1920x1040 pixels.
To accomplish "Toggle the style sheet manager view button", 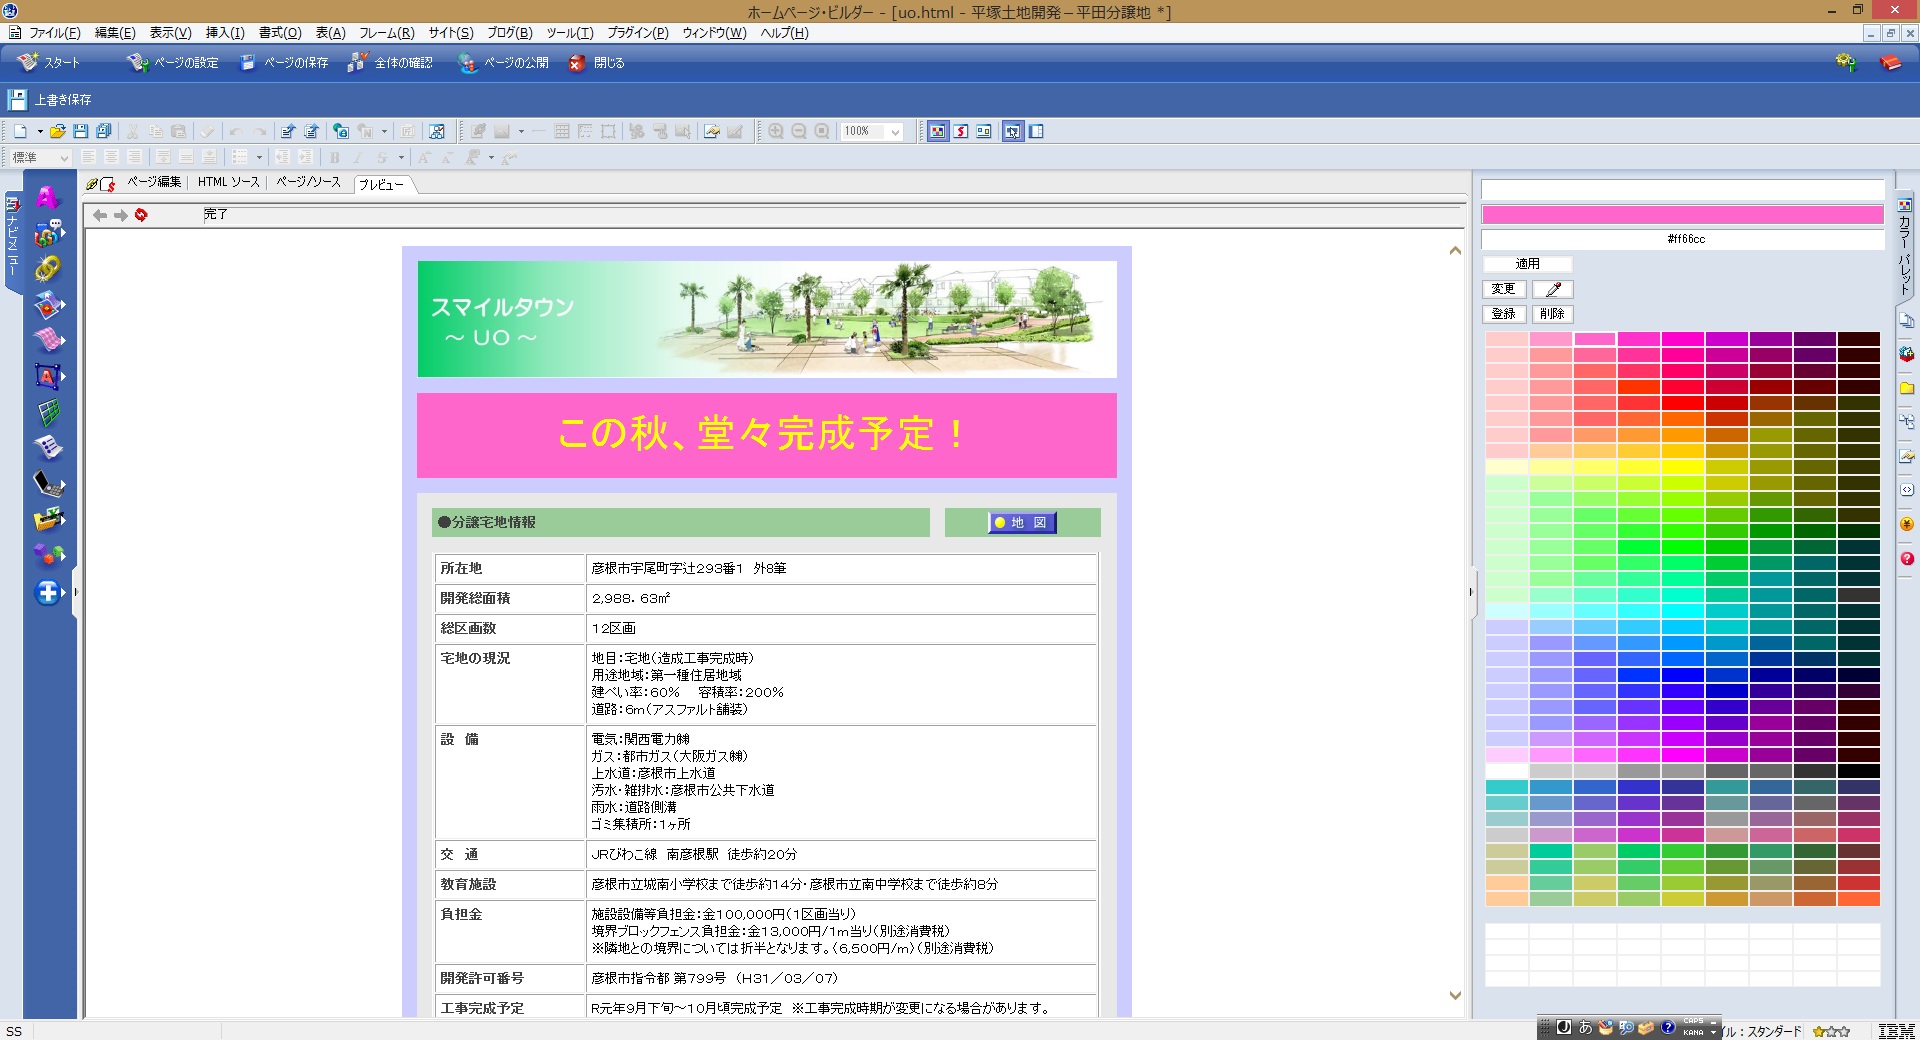I will pos(961,131).
